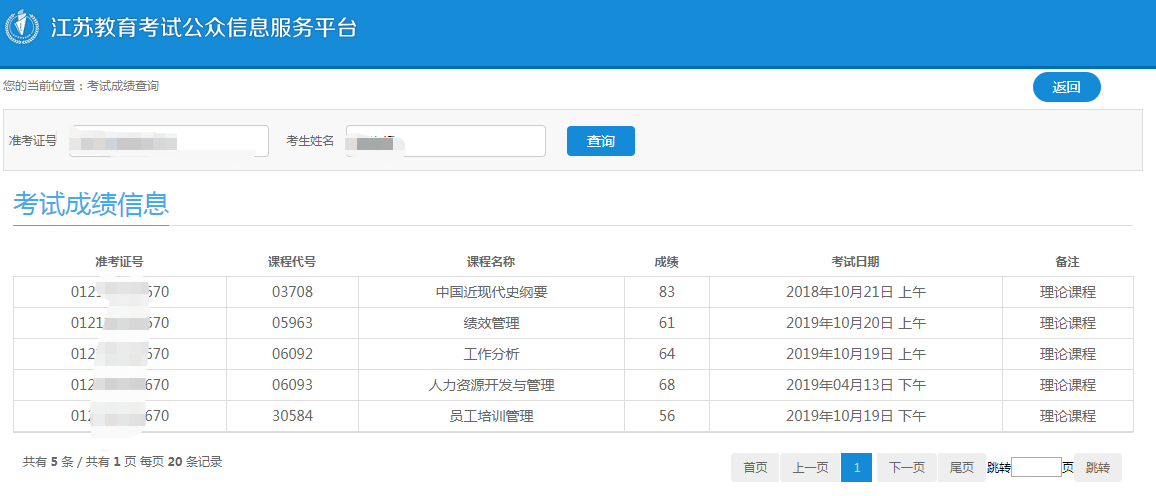Click course code 06092 cell
This screenshot has height=496, width=1156.
click(x=292, y=355)
